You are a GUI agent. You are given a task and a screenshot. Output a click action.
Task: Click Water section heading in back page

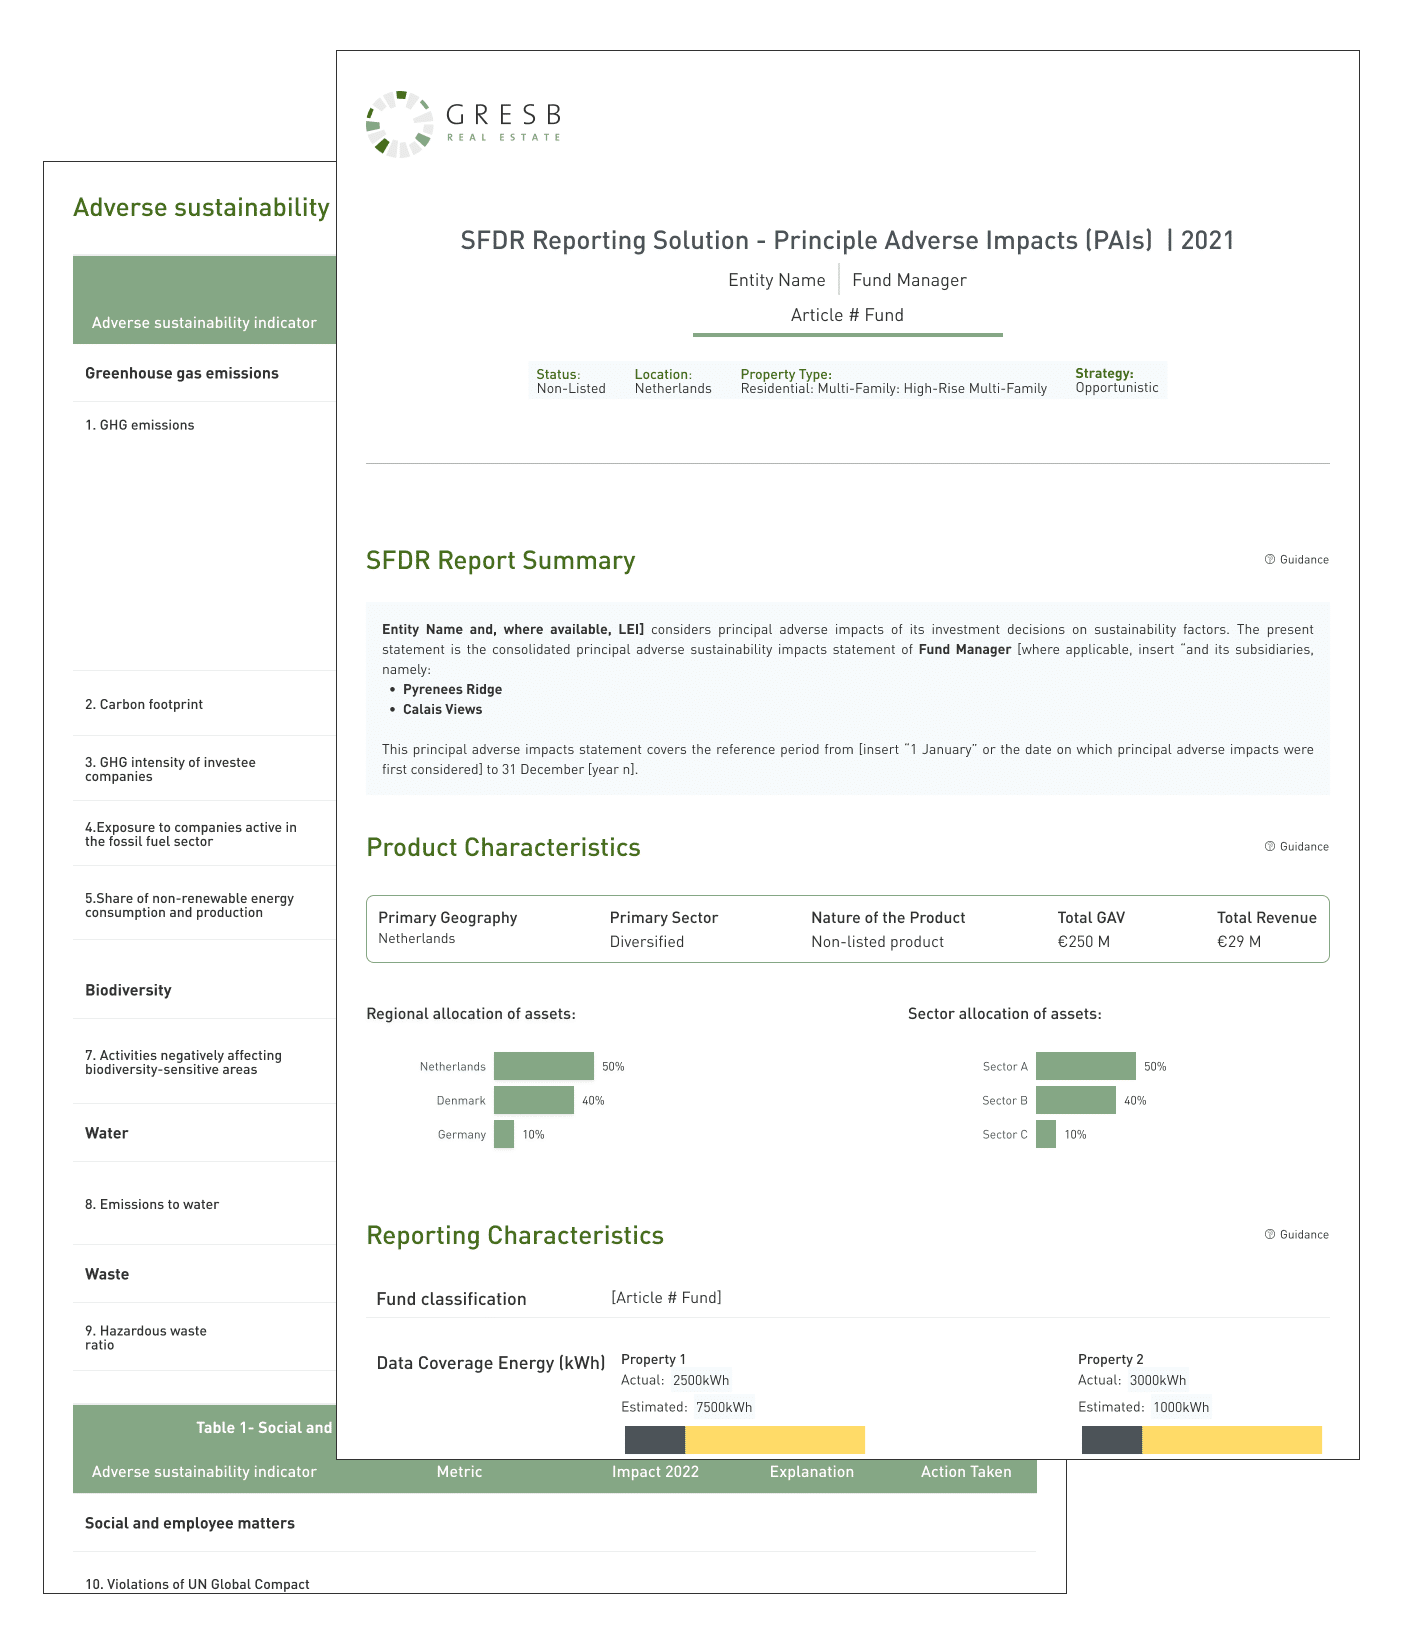[107, 1134]
